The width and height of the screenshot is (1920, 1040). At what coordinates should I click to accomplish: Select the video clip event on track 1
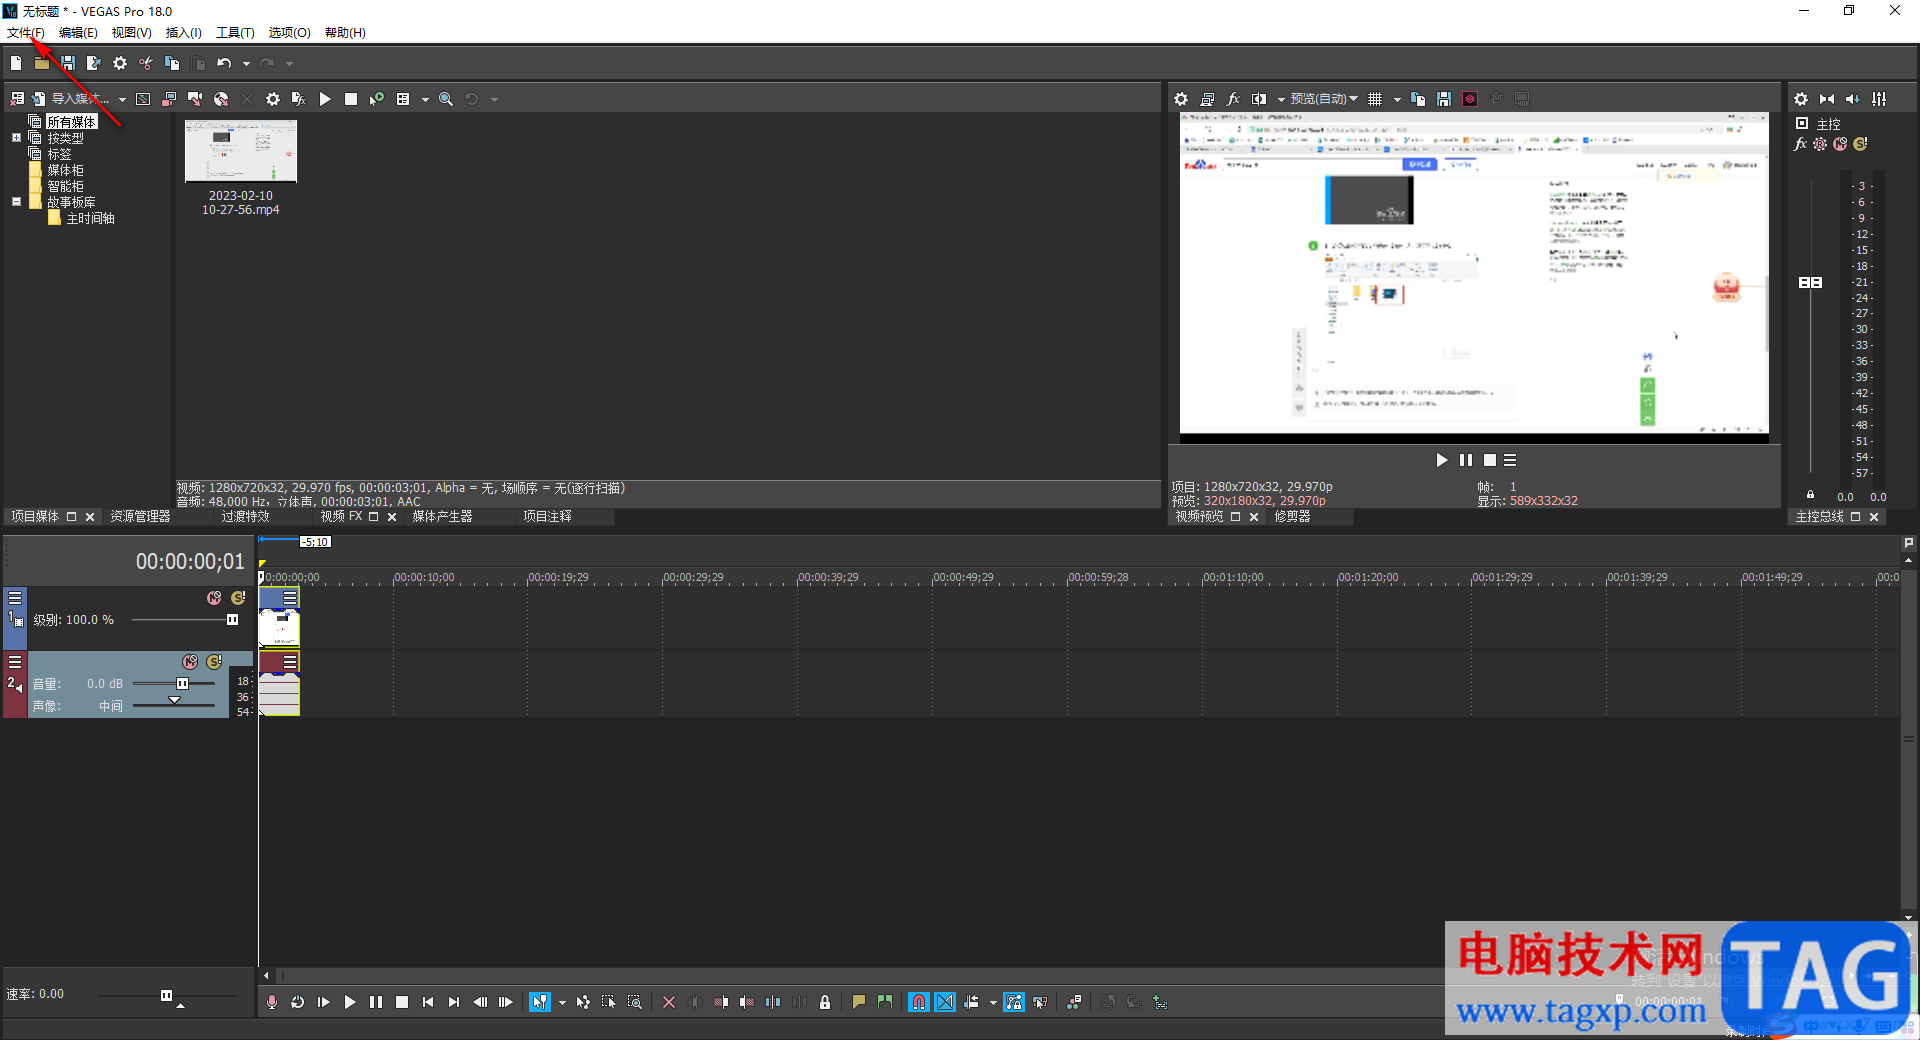(279, 618)
